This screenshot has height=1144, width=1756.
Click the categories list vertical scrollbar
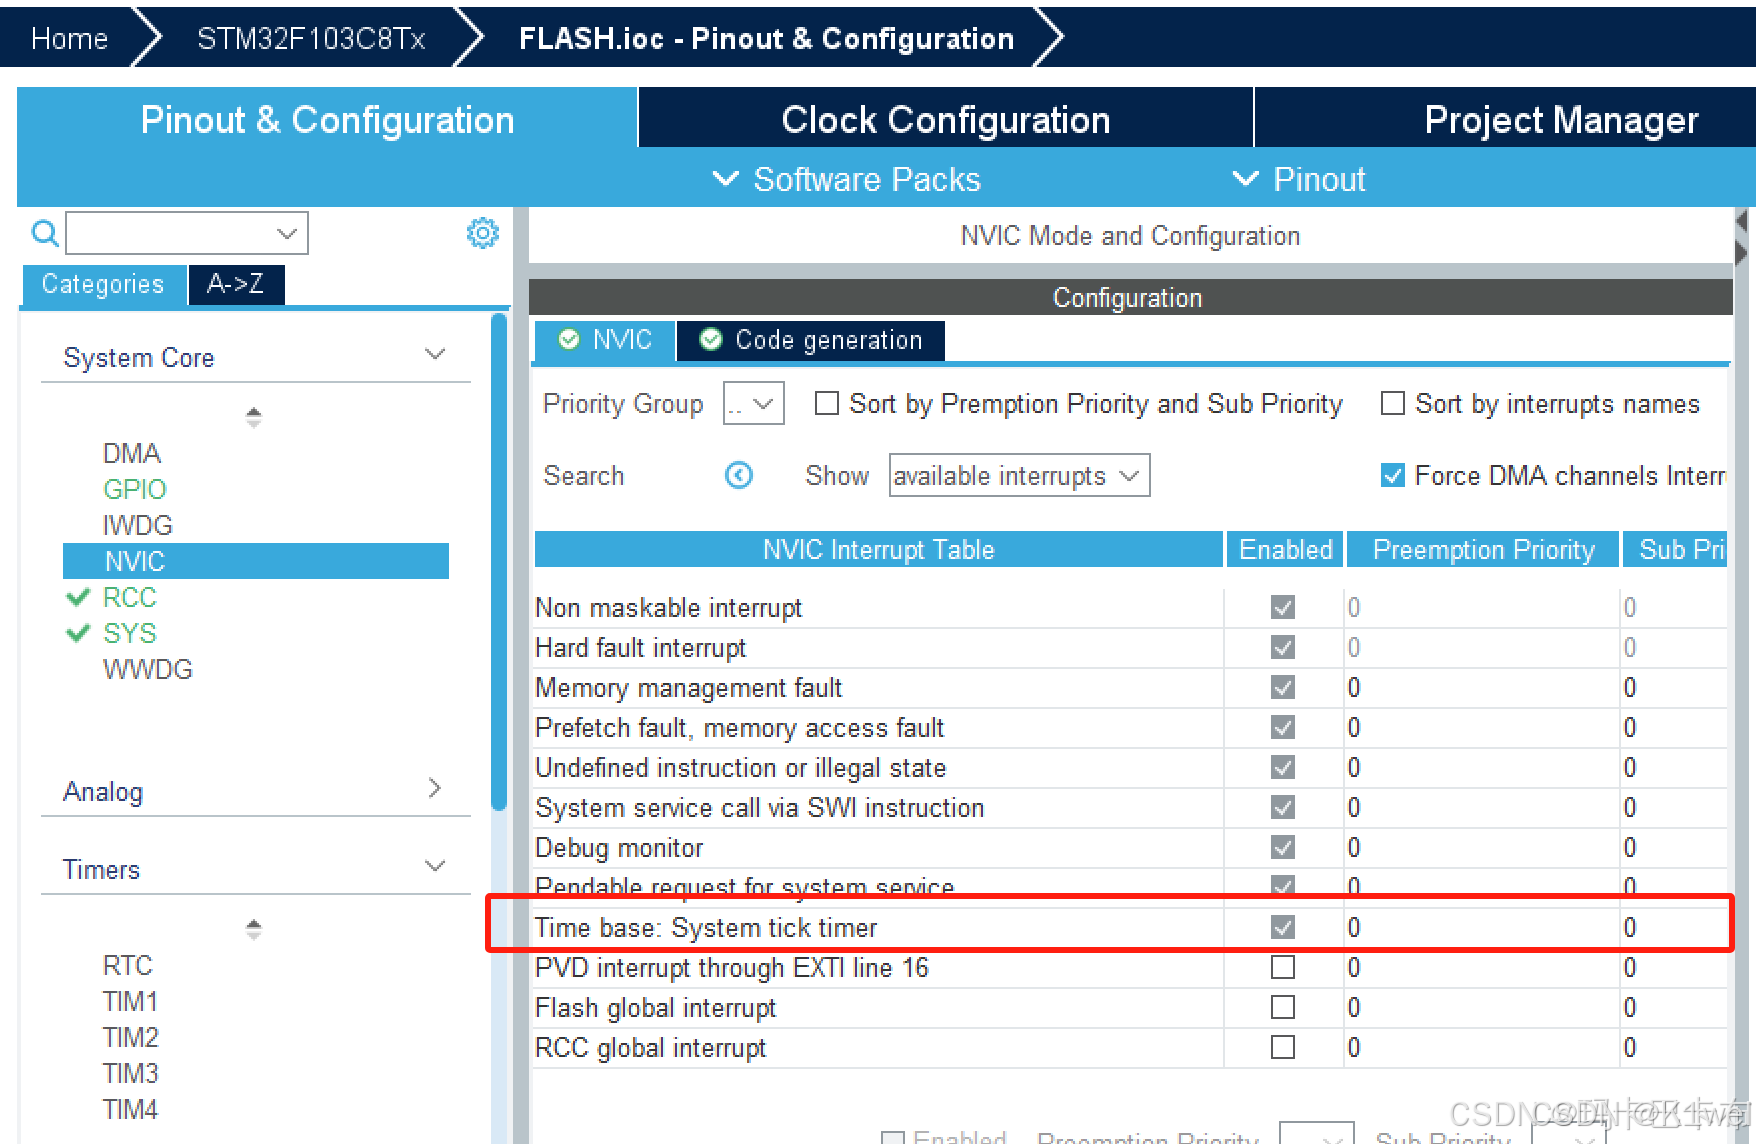pos(499,562)
